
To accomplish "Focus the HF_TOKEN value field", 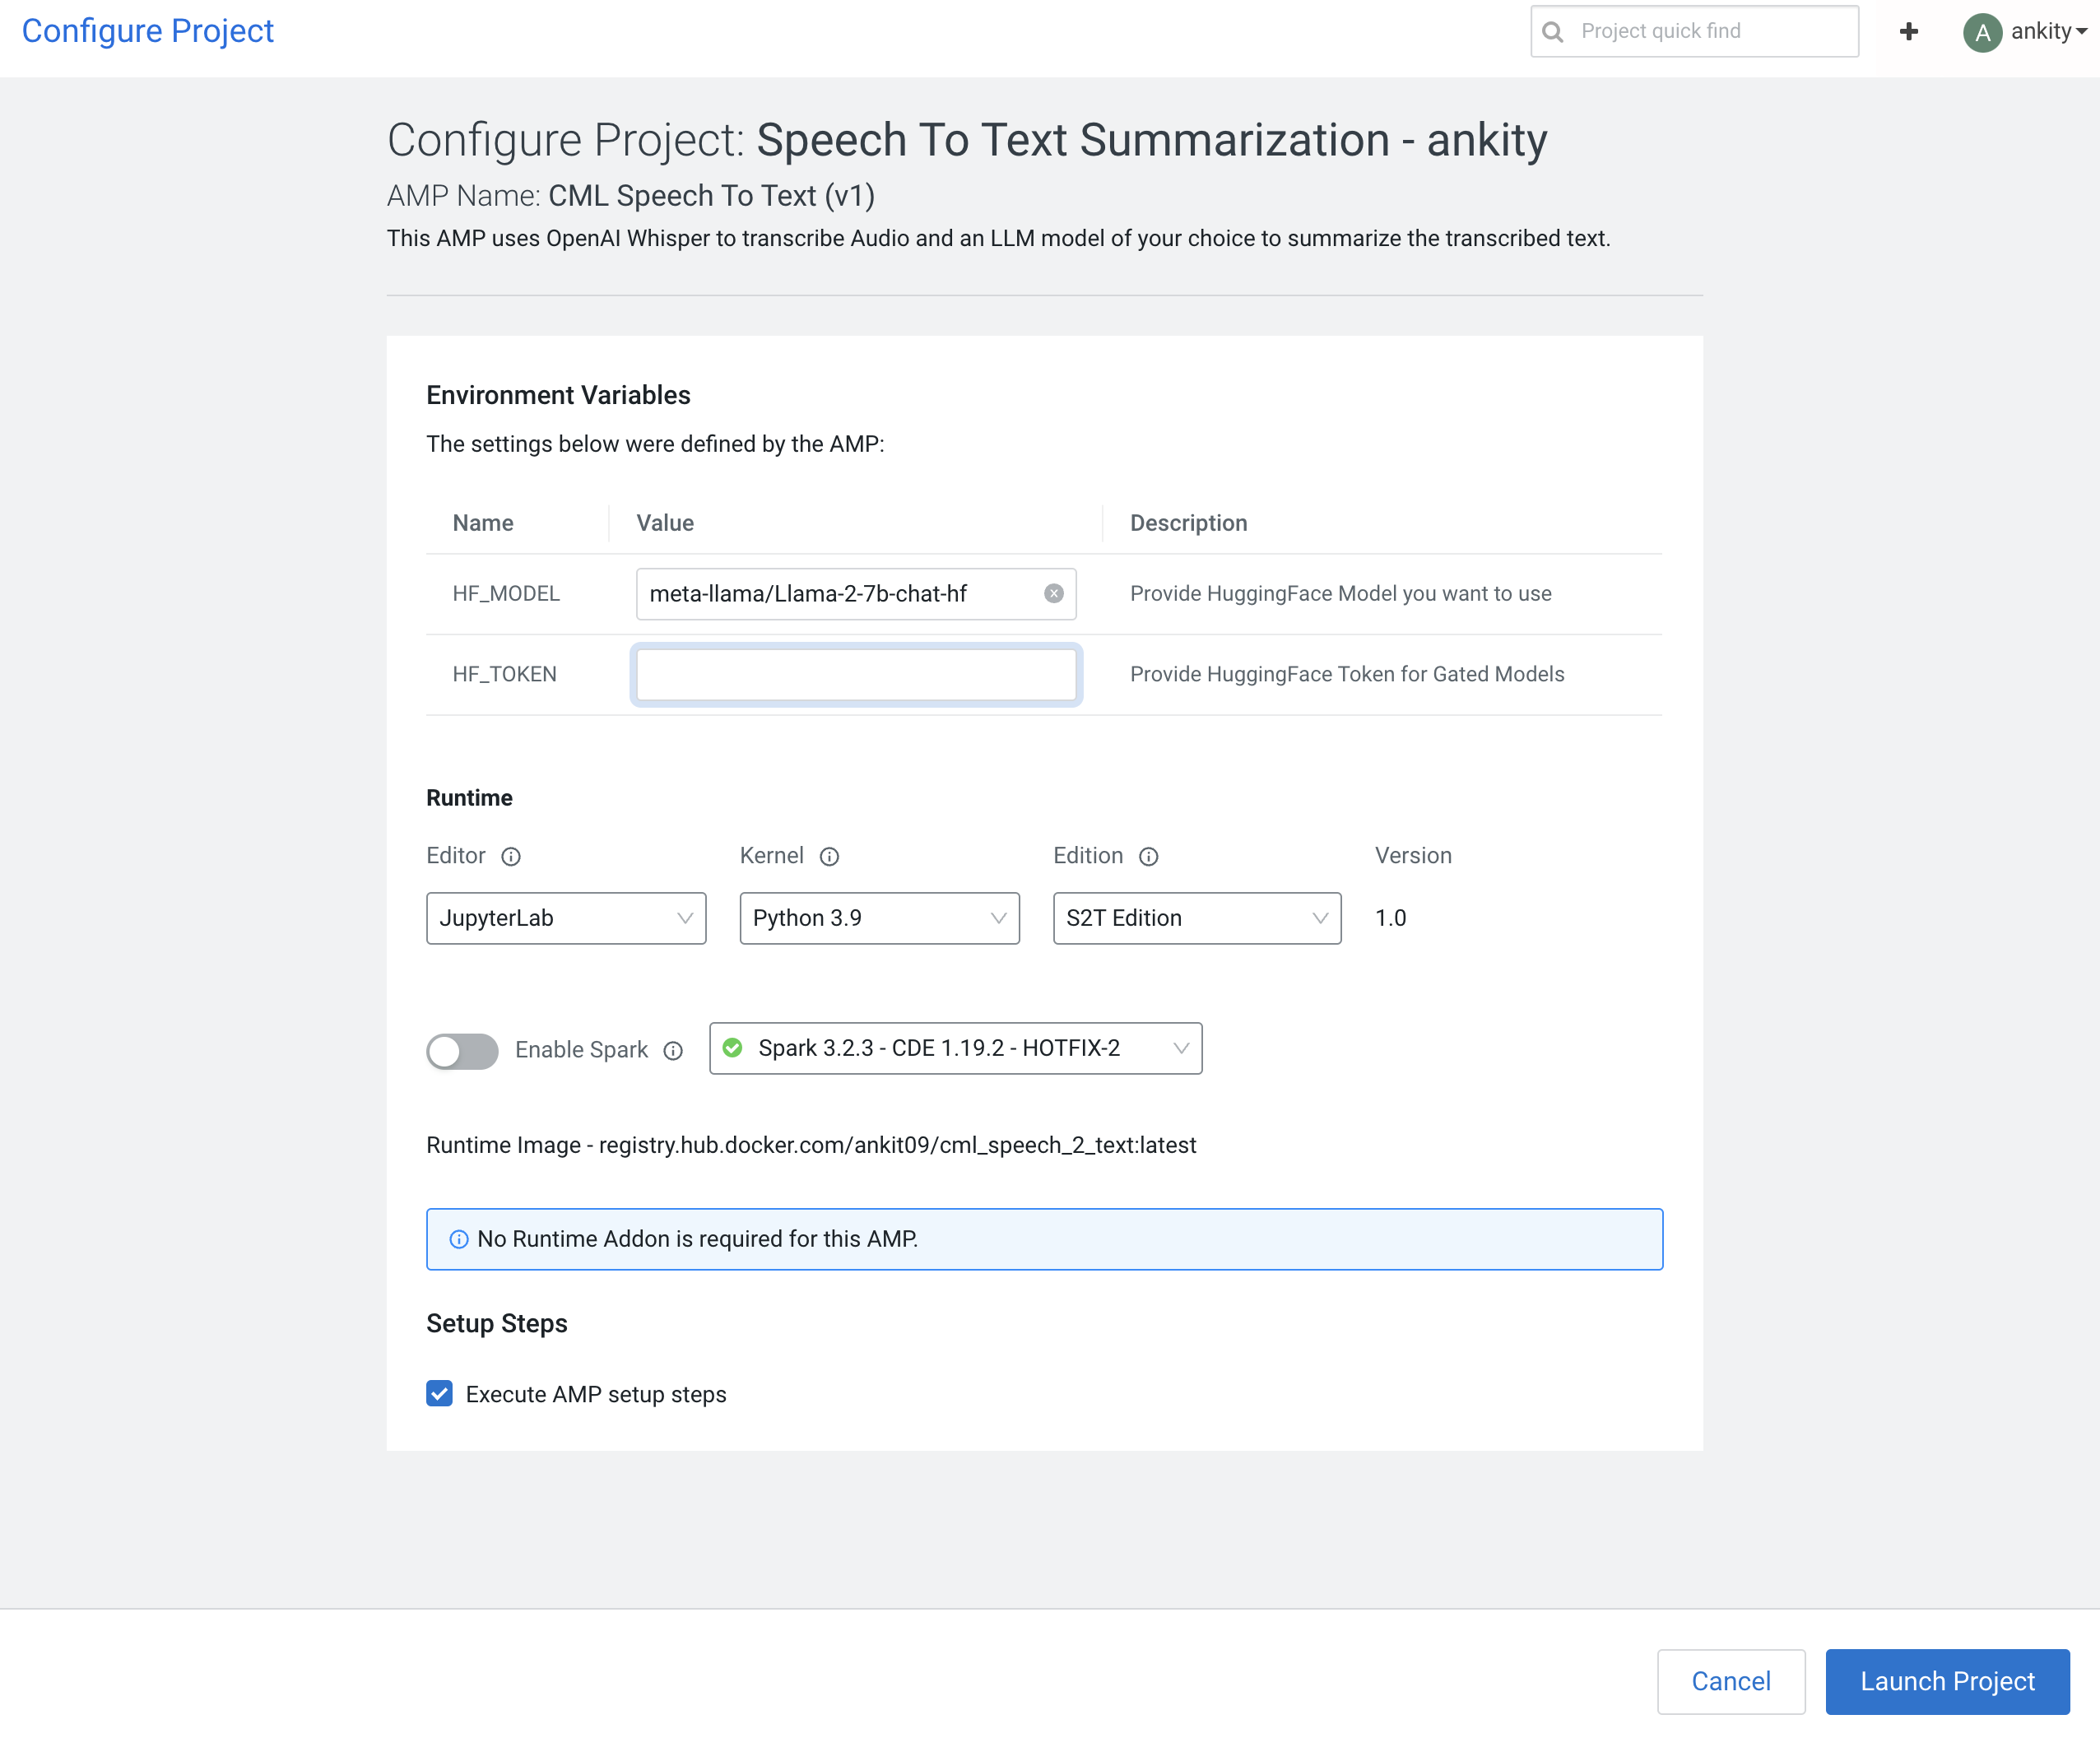I will (x=856, y=674).
